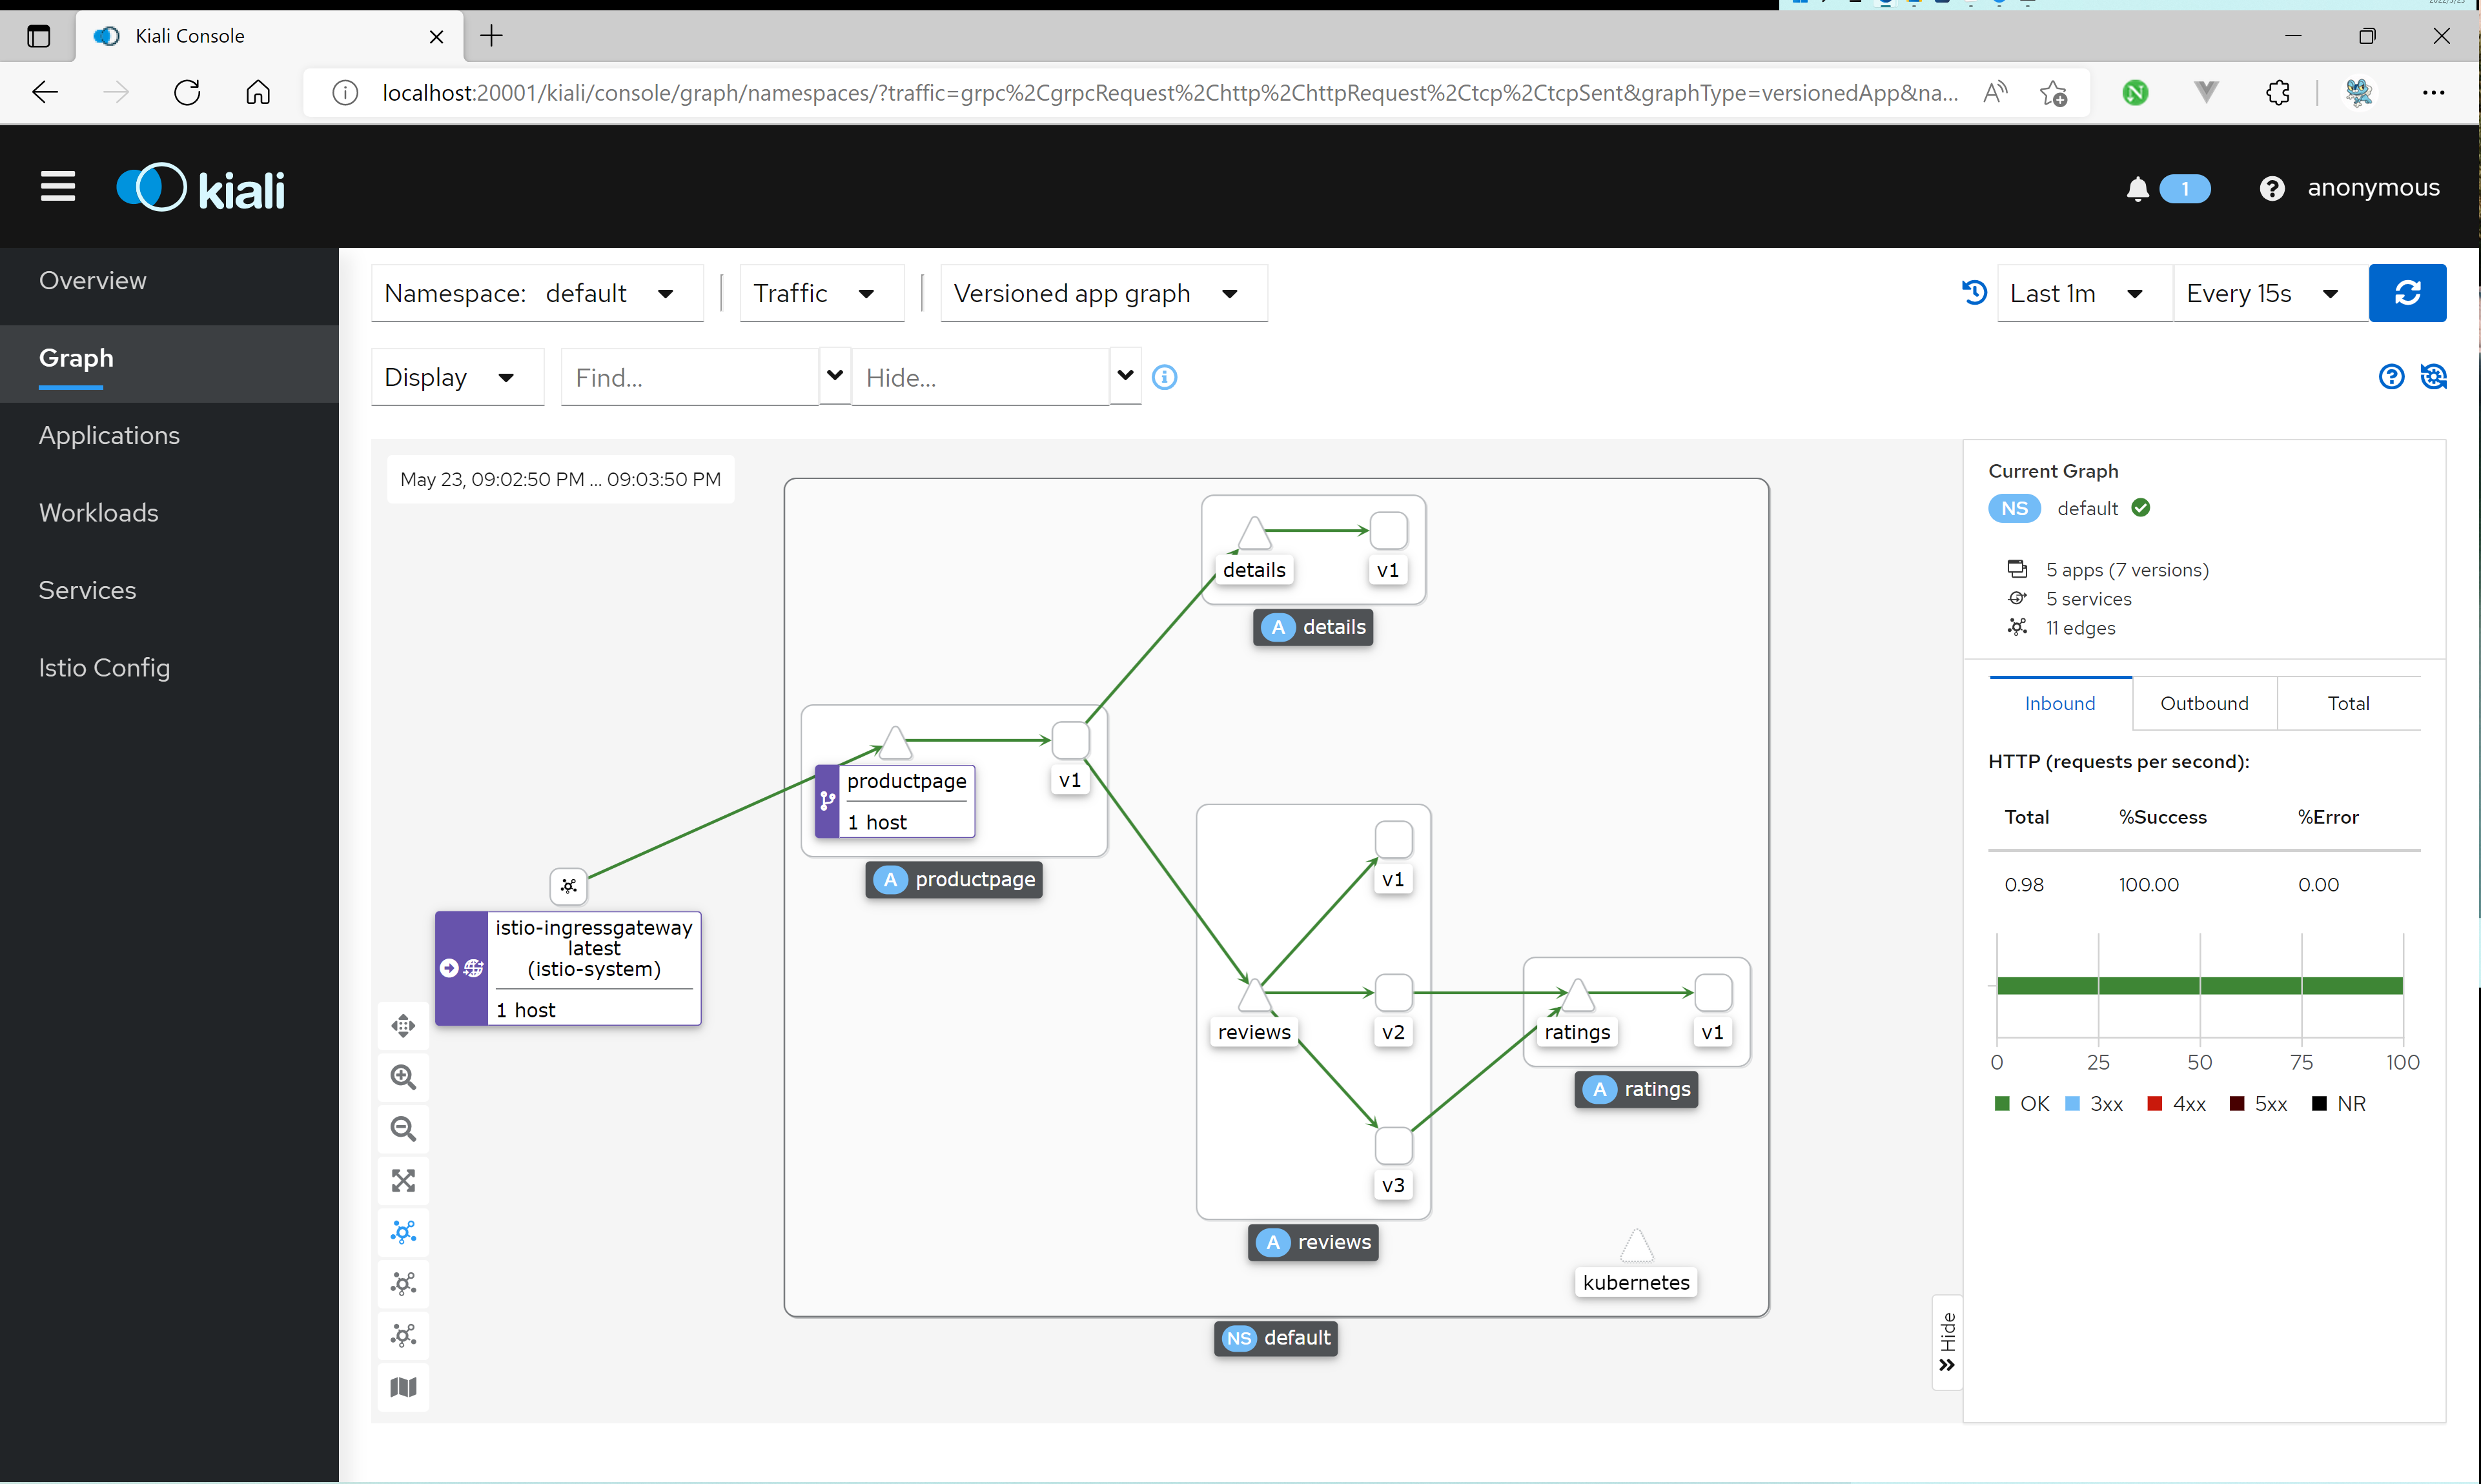Viewport: 2481px width, 1484px height.
Task: Open the Workloads page link
Action: (x=98, y=513)
